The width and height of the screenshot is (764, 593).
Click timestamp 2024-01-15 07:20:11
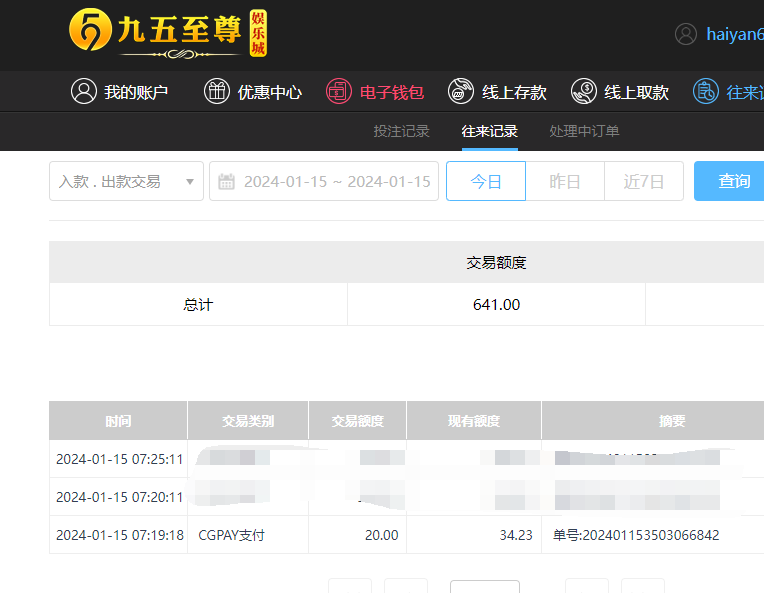[x=119, y=497]
